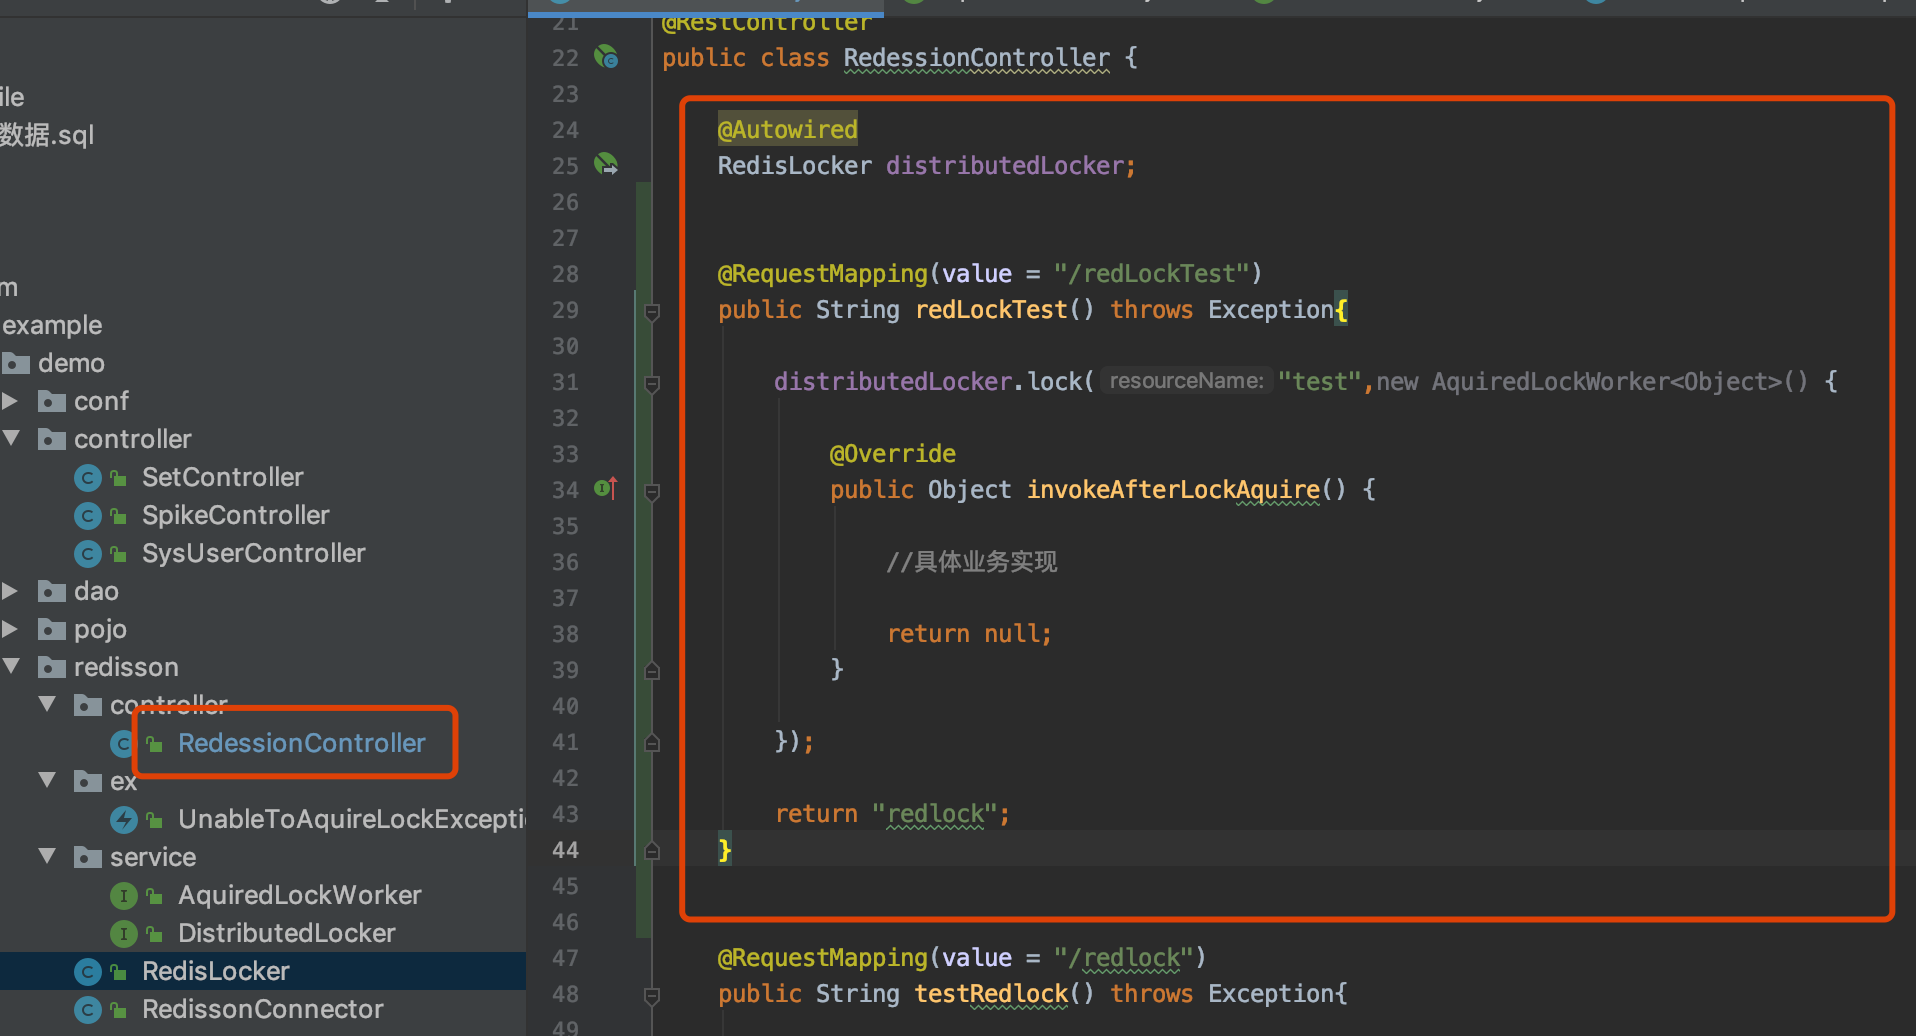The image size is (1916, 1036).
Task: Click the RedissonConnector class icon
Action: pyautogui.click(x=88, y=1010)
